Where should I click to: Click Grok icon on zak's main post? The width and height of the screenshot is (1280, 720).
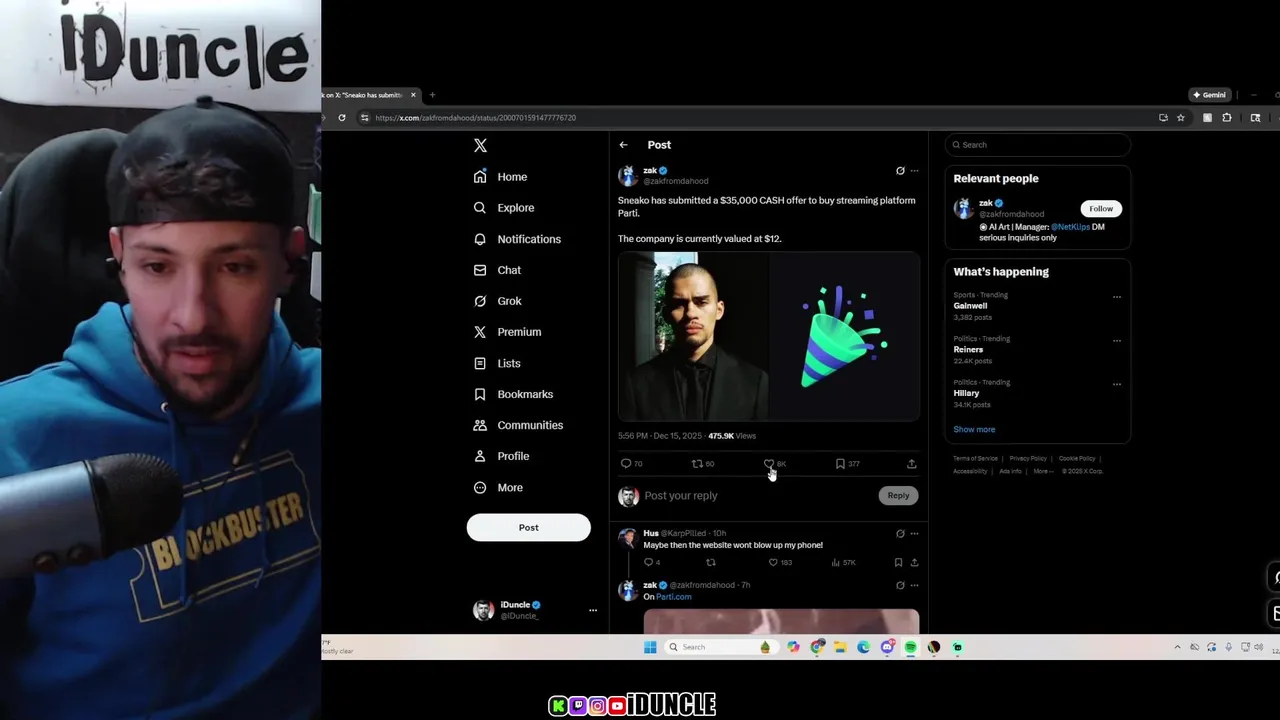tap(900, 171)
